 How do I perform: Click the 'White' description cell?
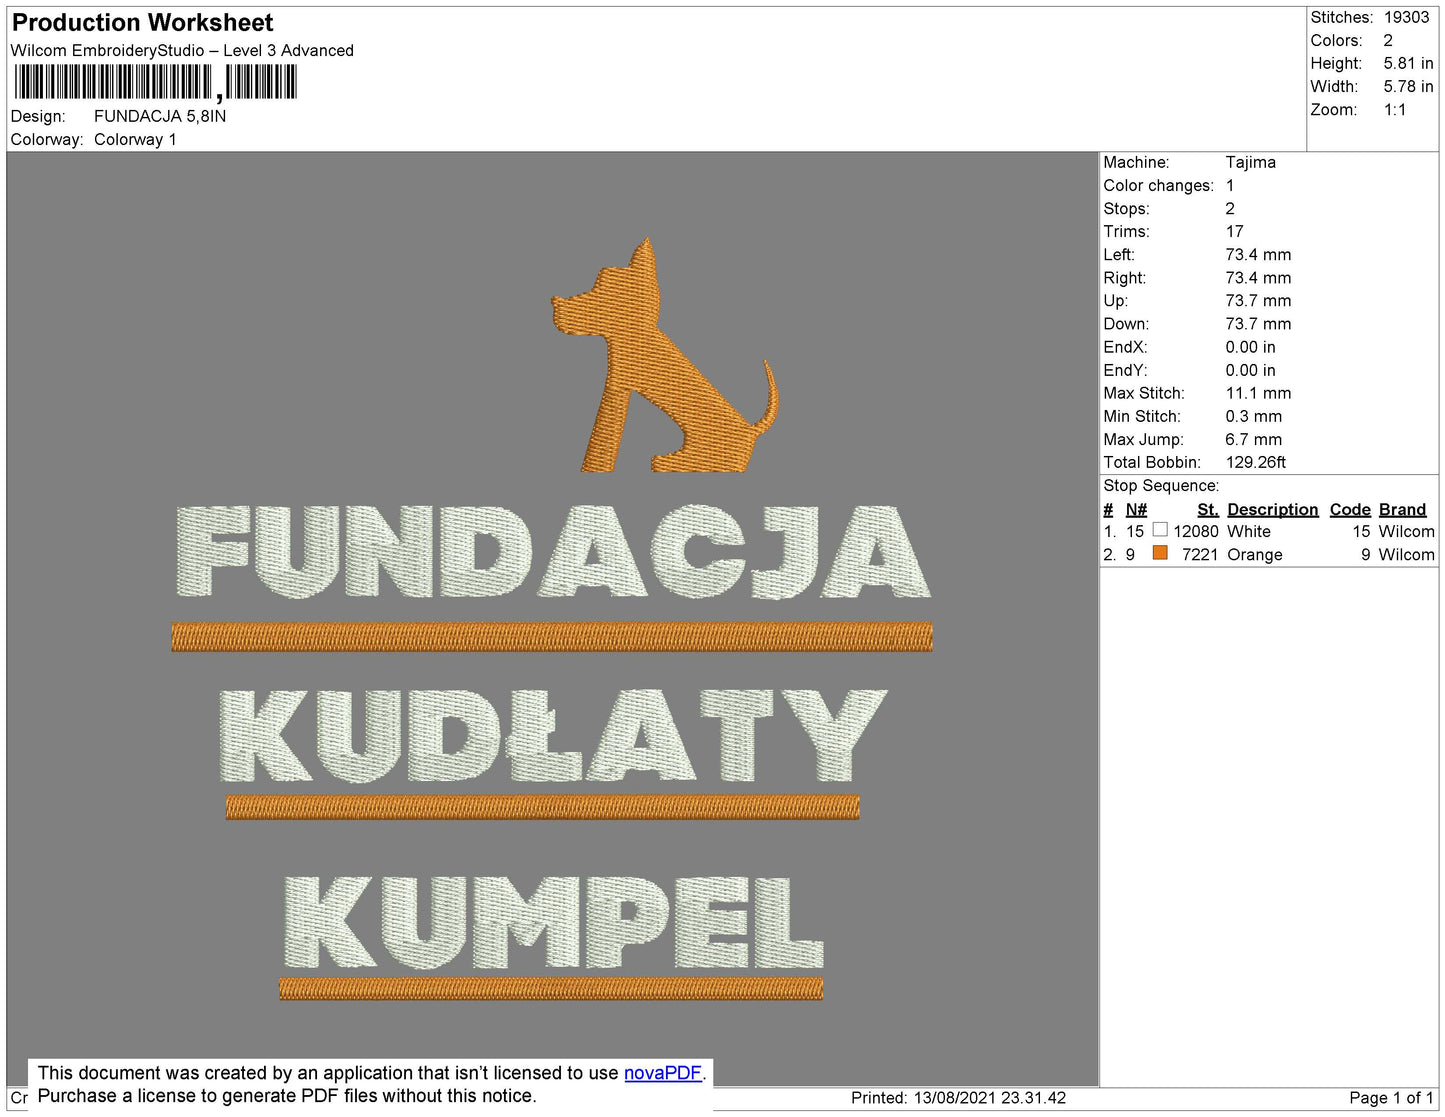(1249, 532)
